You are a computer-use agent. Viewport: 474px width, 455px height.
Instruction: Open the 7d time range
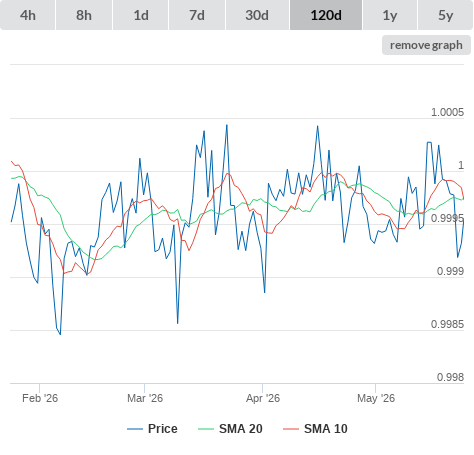197,15
